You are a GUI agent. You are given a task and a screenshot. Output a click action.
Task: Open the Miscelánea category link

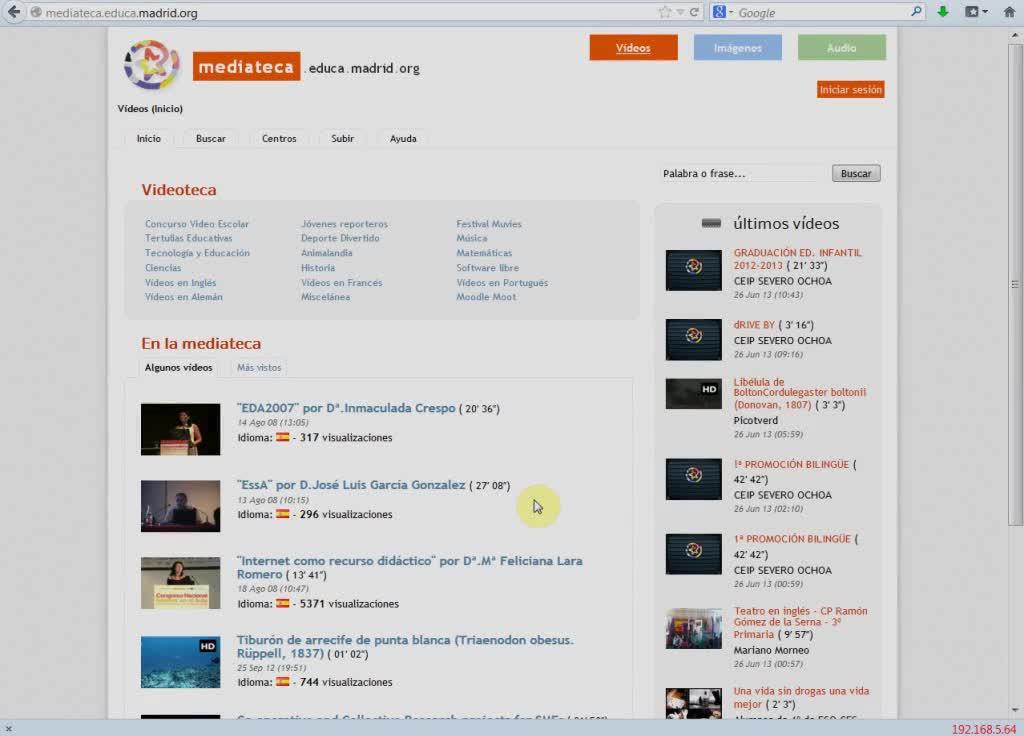pyautogui.click(x=325, y=297)
